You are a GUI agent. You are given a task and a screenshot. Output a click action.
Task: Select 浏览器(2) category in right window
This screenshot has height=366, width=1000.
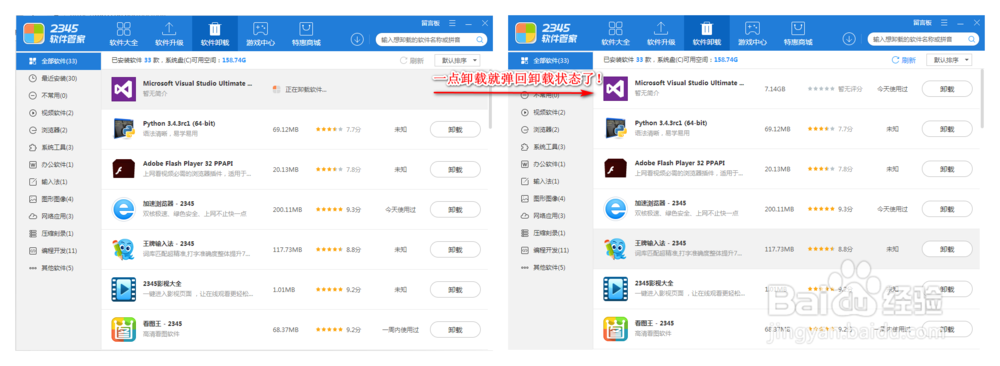(550, 129)
